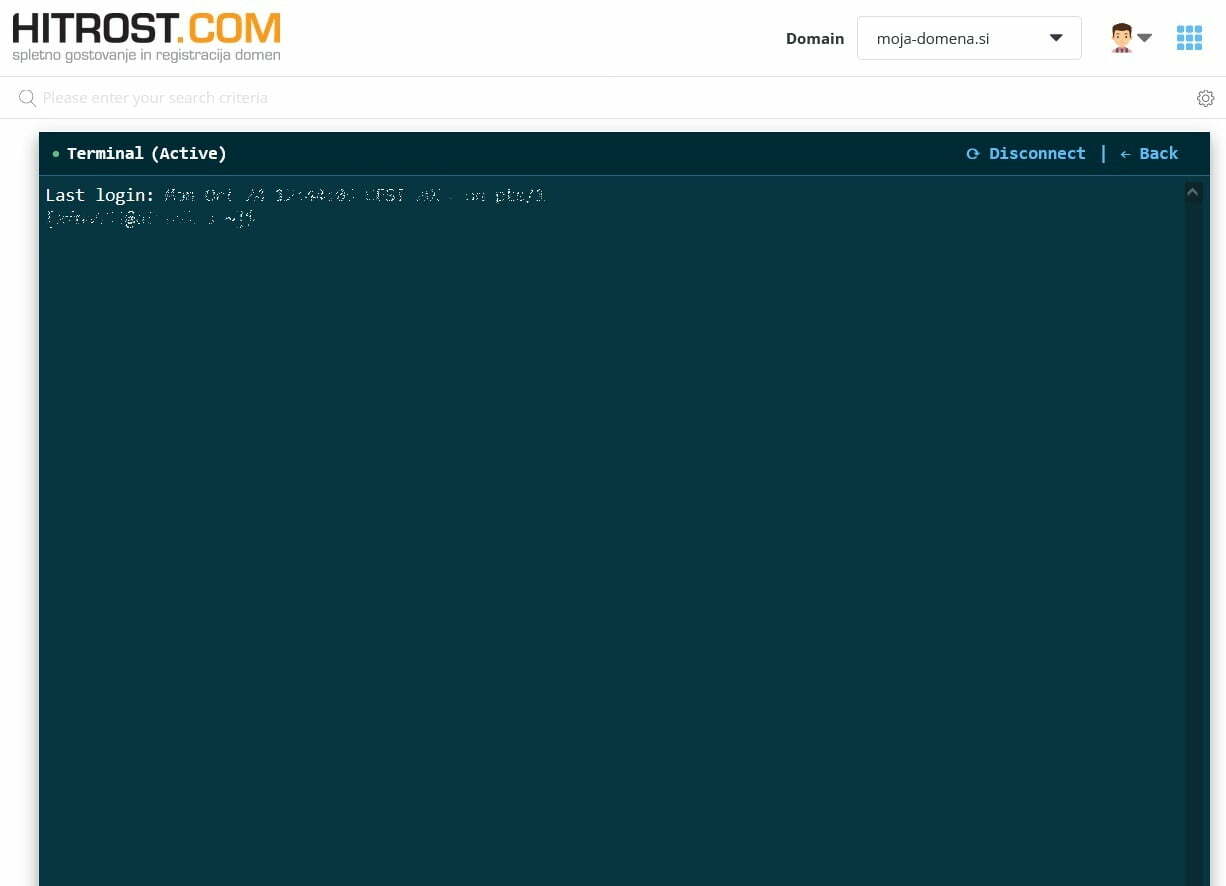Click the Domain selector arrow
The image size is (1226, 886).
tap(1056, 38)
